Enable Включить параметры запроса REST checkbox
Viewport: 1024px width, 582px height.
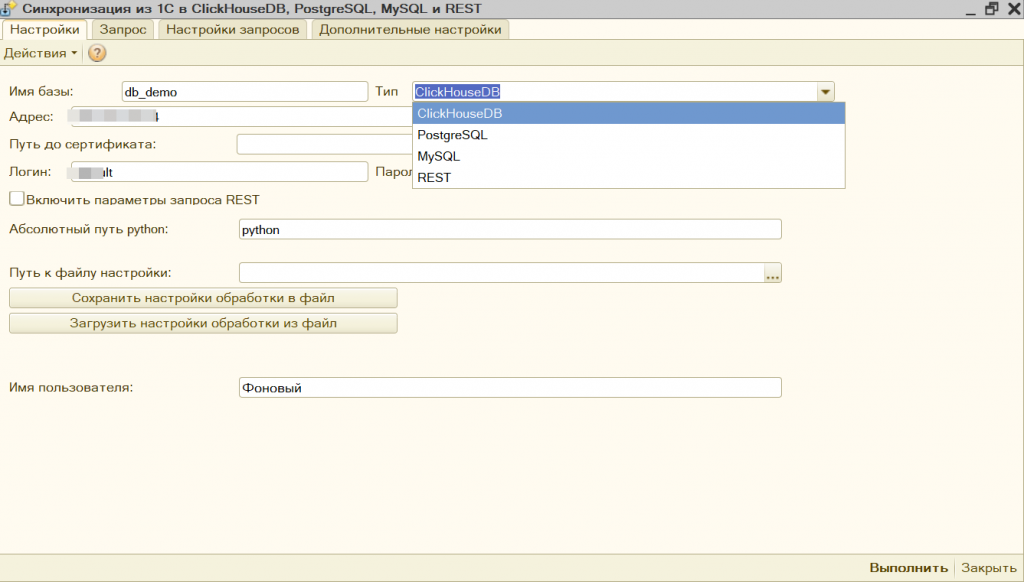click(x=17, y=199)
